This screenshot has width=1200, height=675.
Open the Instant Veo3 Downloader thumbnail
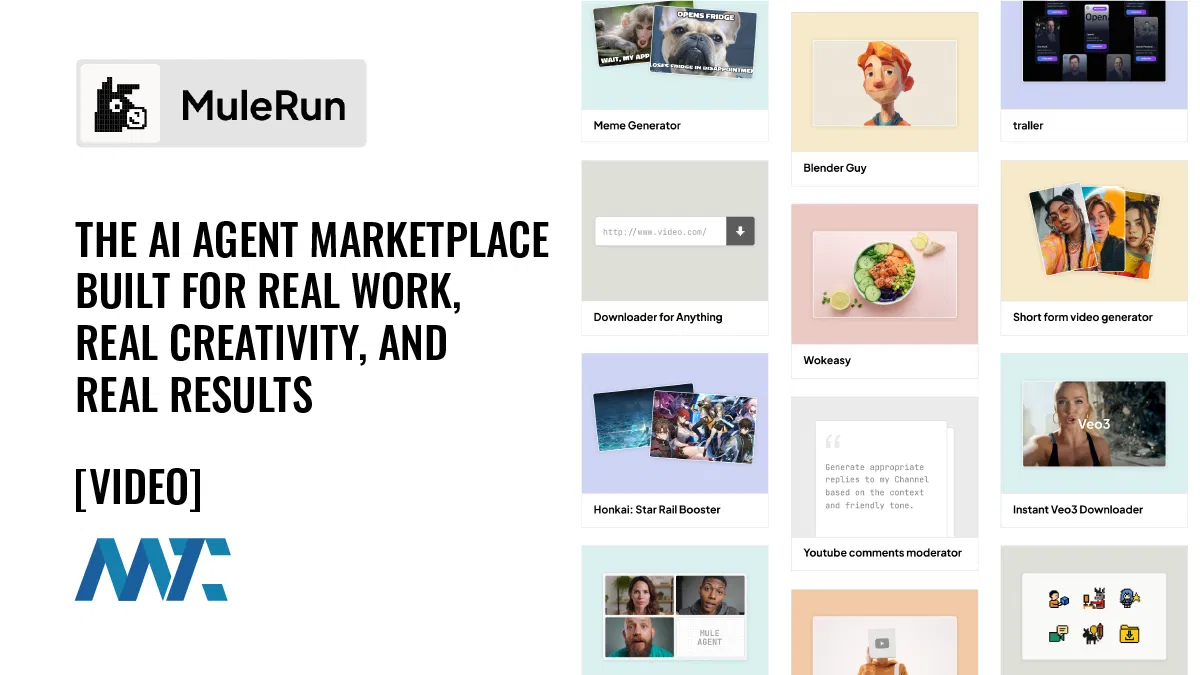click(x=1093, y=423)
